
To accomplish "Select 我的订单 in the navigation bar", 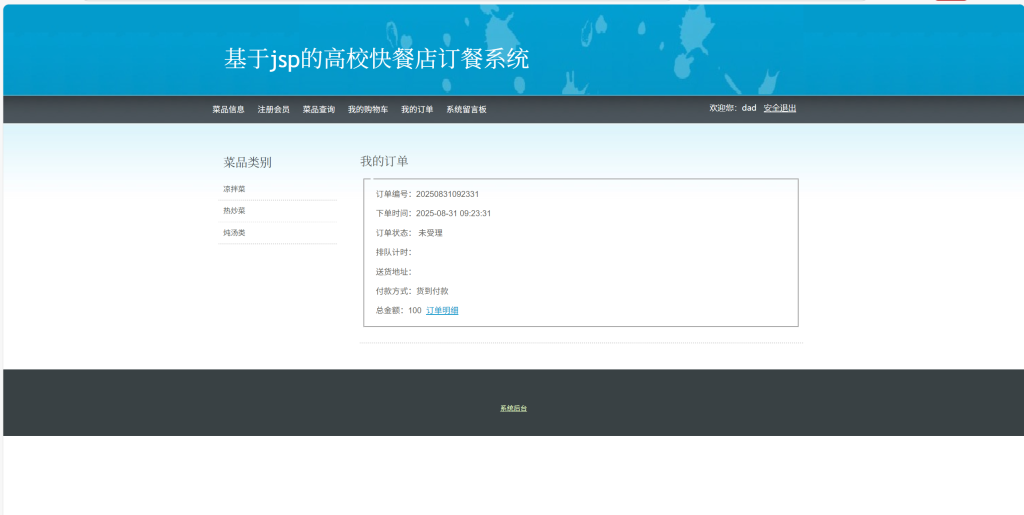I will tap(417, 110).
